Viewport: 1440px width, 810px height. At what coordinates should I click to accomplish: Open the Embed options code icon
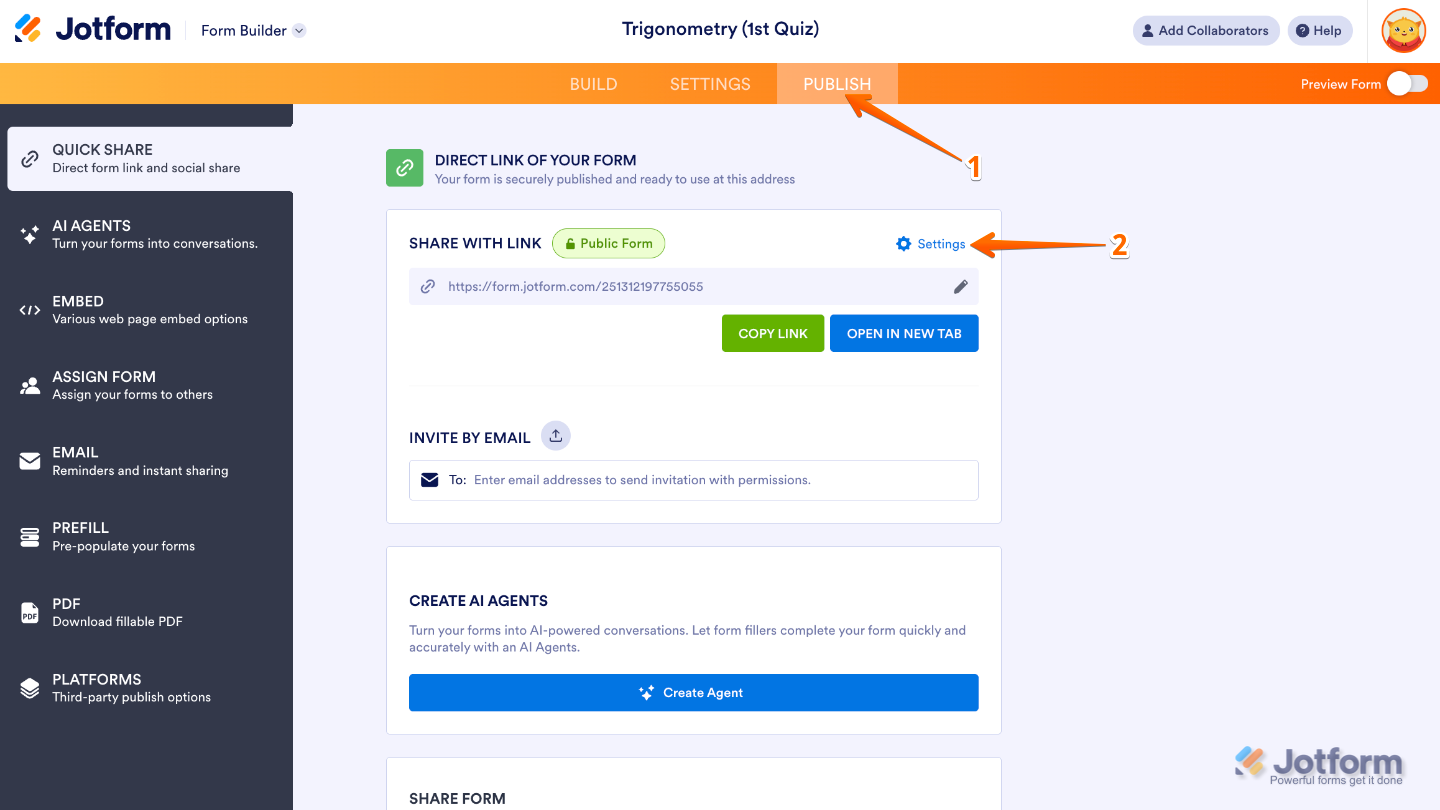[x=28, y=309]
